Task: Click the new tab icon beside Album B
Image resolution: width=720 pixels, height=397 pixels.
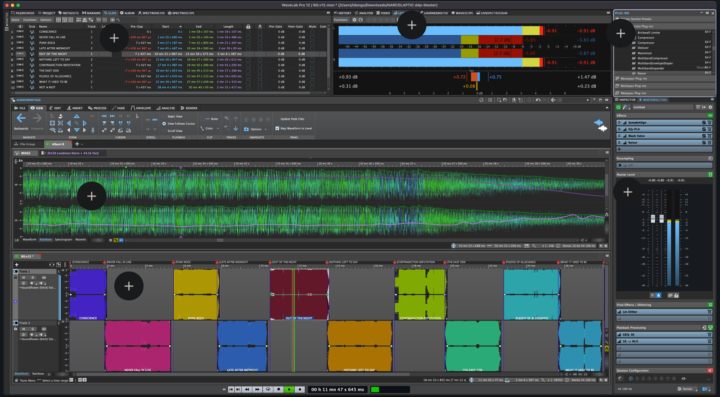Action: [x=77, y=144]
